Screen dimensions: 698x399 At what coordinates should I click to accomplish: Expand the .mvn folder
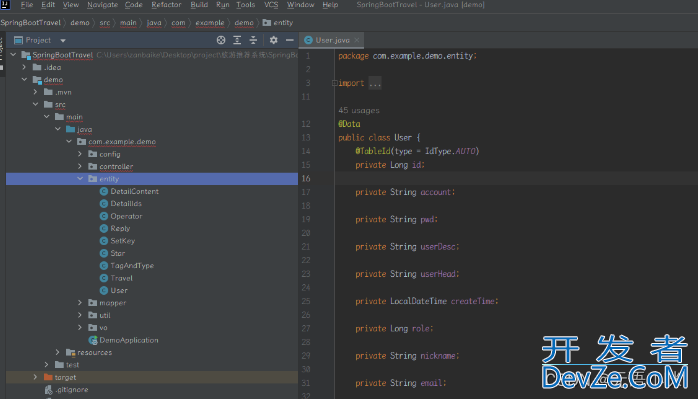pos(36,92)
